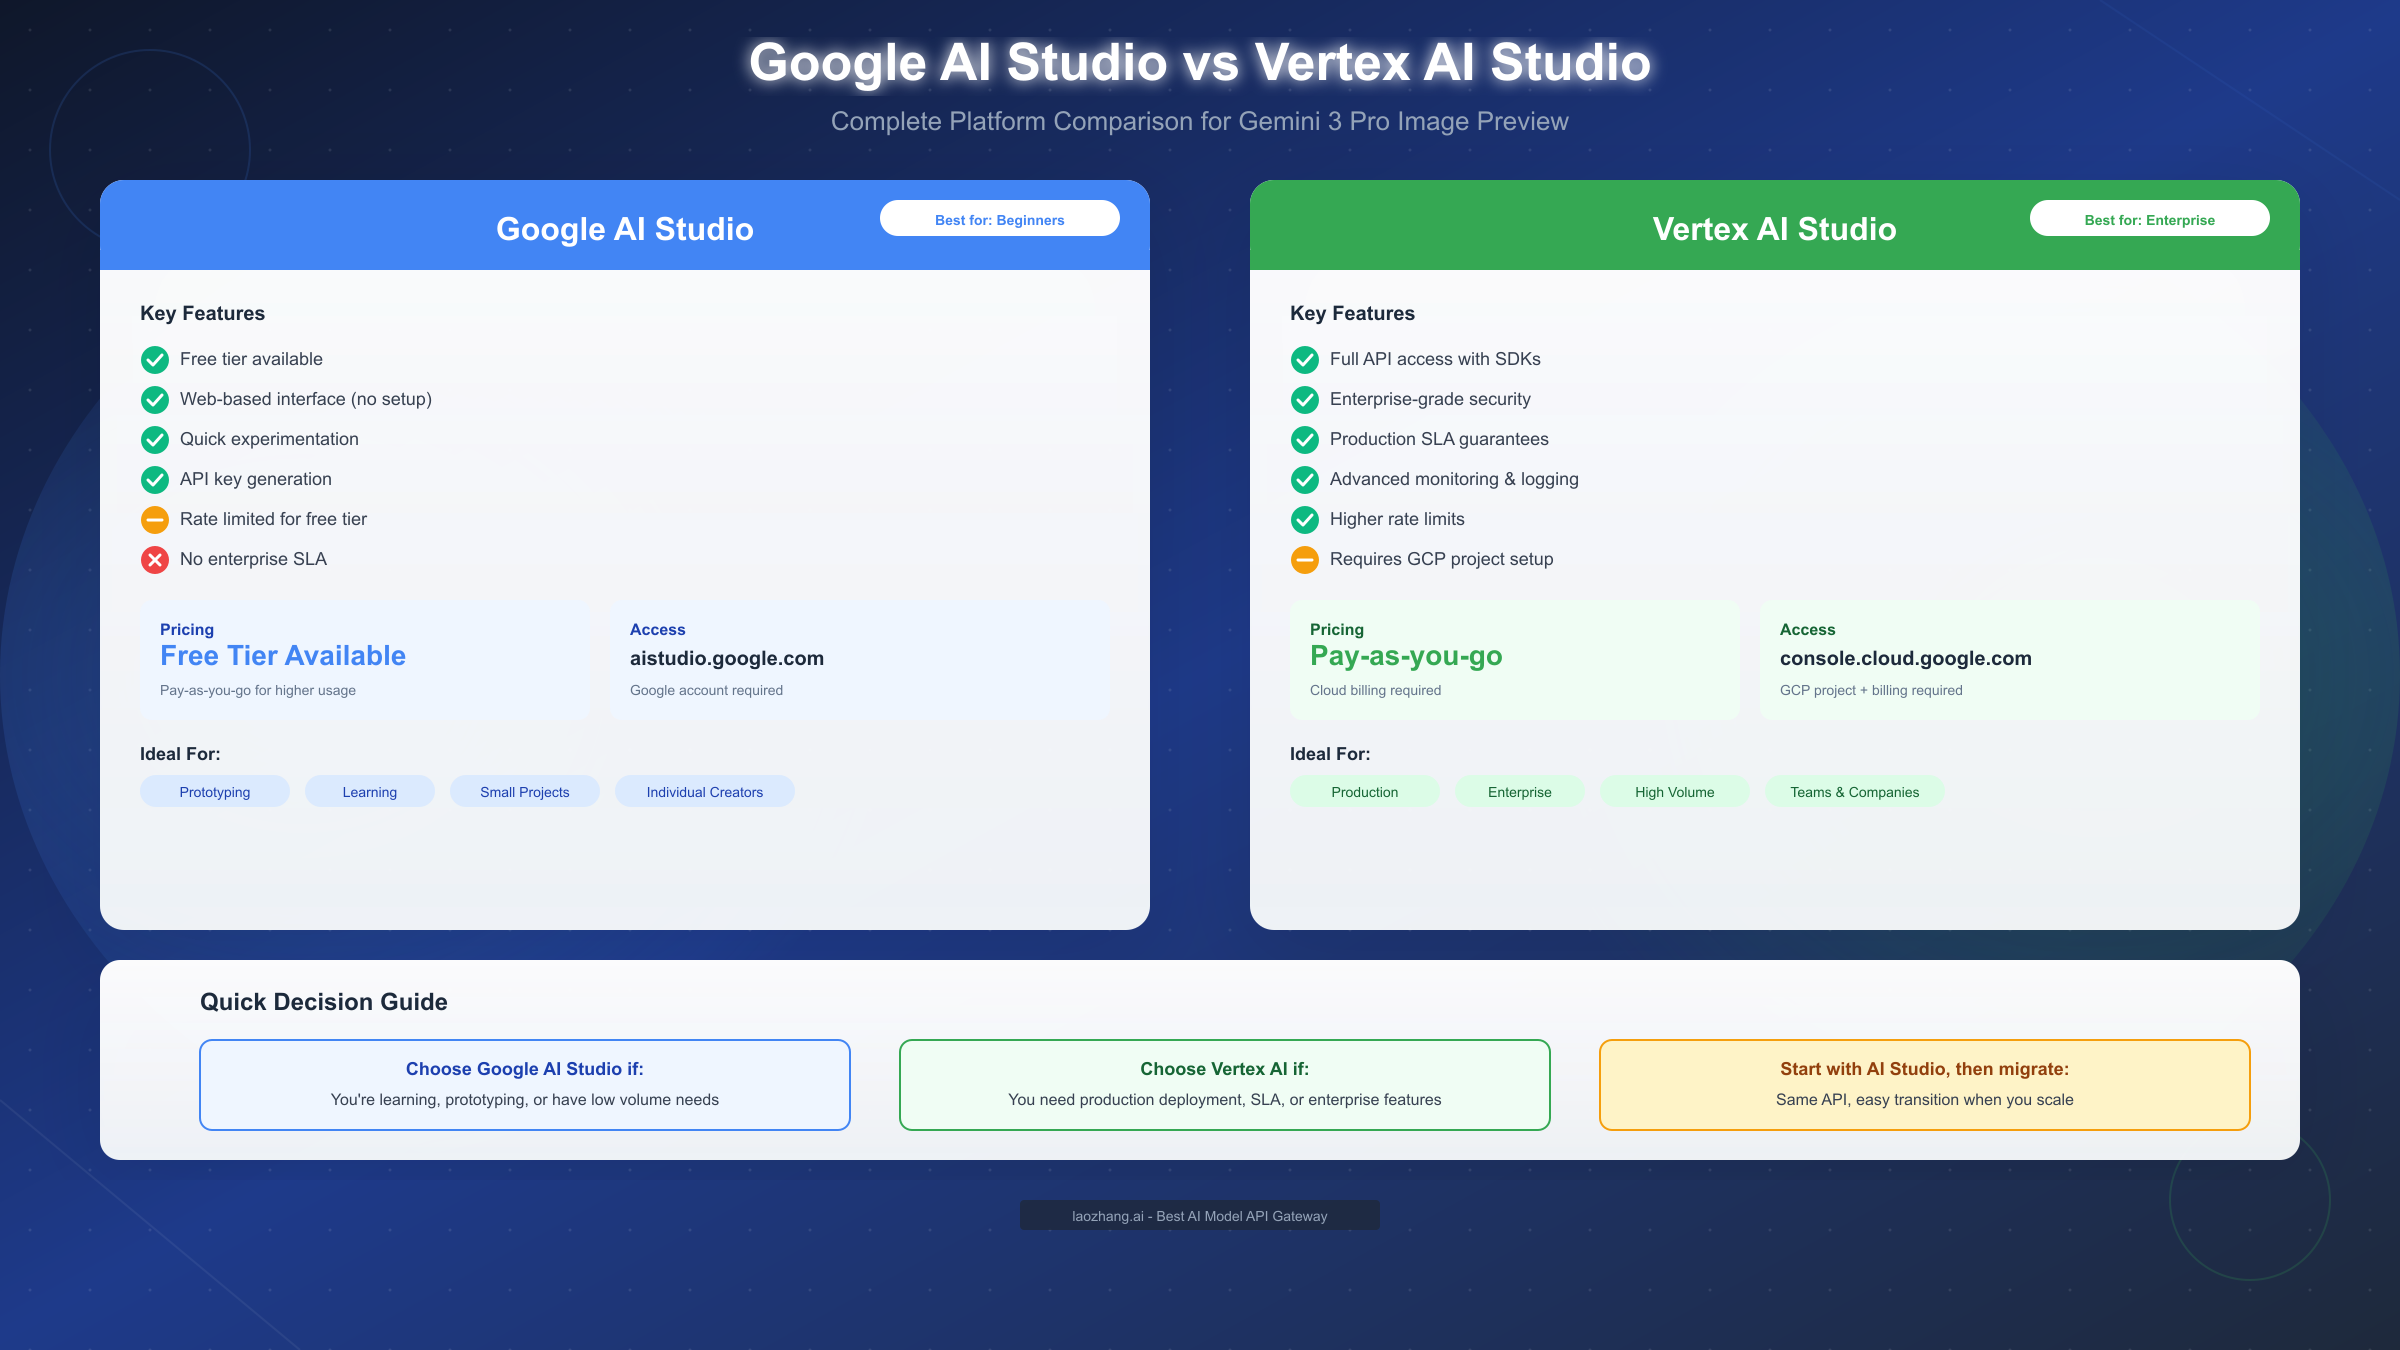Open the console.cloud.google.com access link

click(x=1906, y=658)
